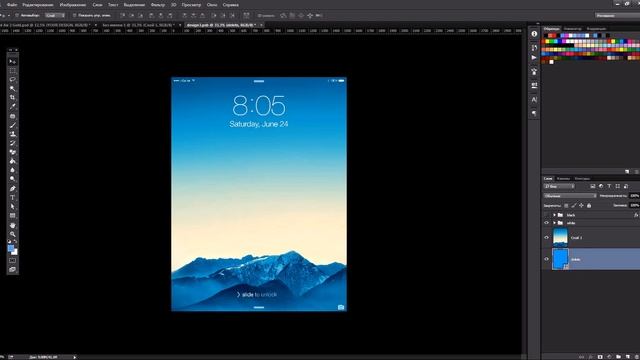Open the Actions panel play icon
The image size is (640, 360).
pyautogui.click(x=534, y=58)
